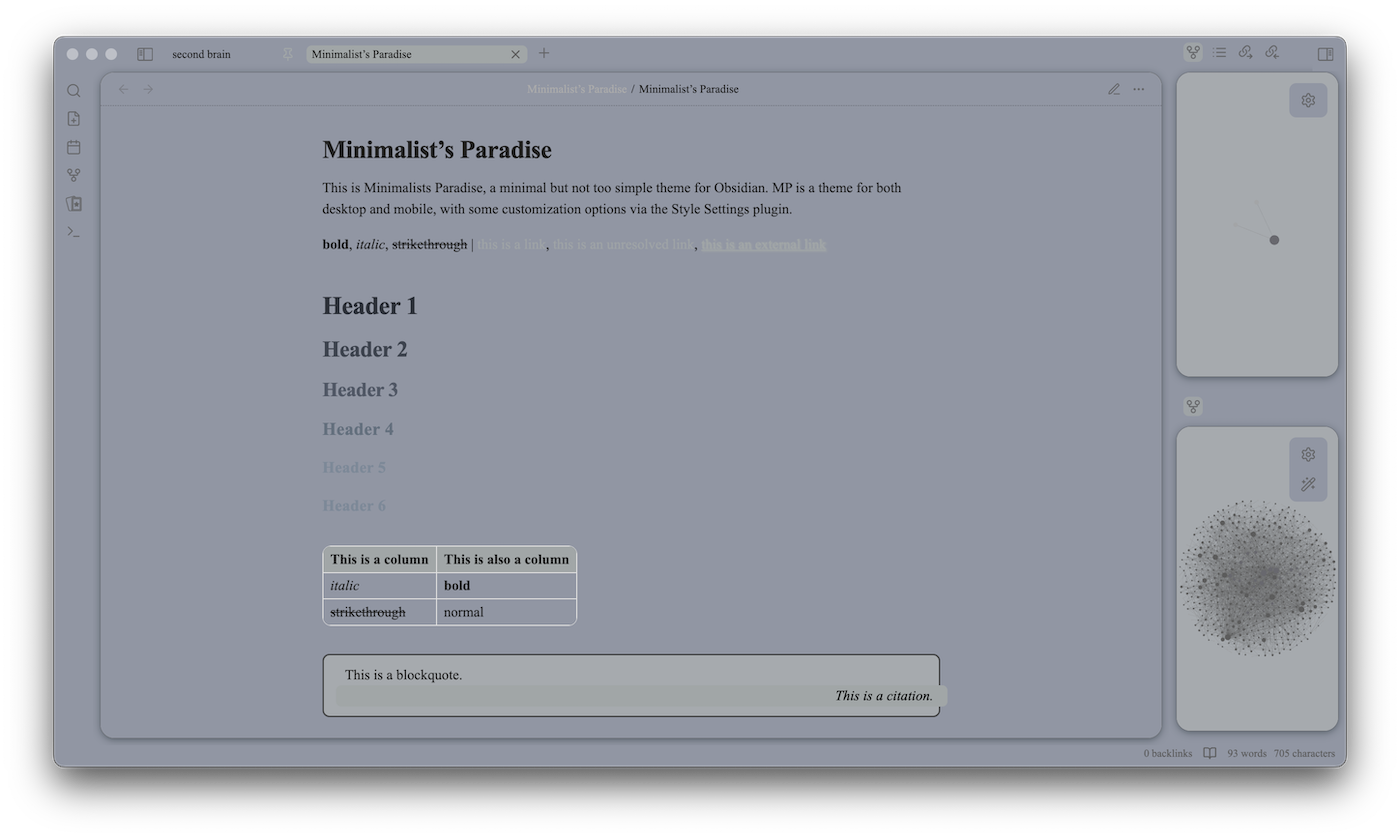Viewport: 1400px width, 838px height.
Task: Toggle the right sidebar panel
Action: click(x=1325, y=54)
